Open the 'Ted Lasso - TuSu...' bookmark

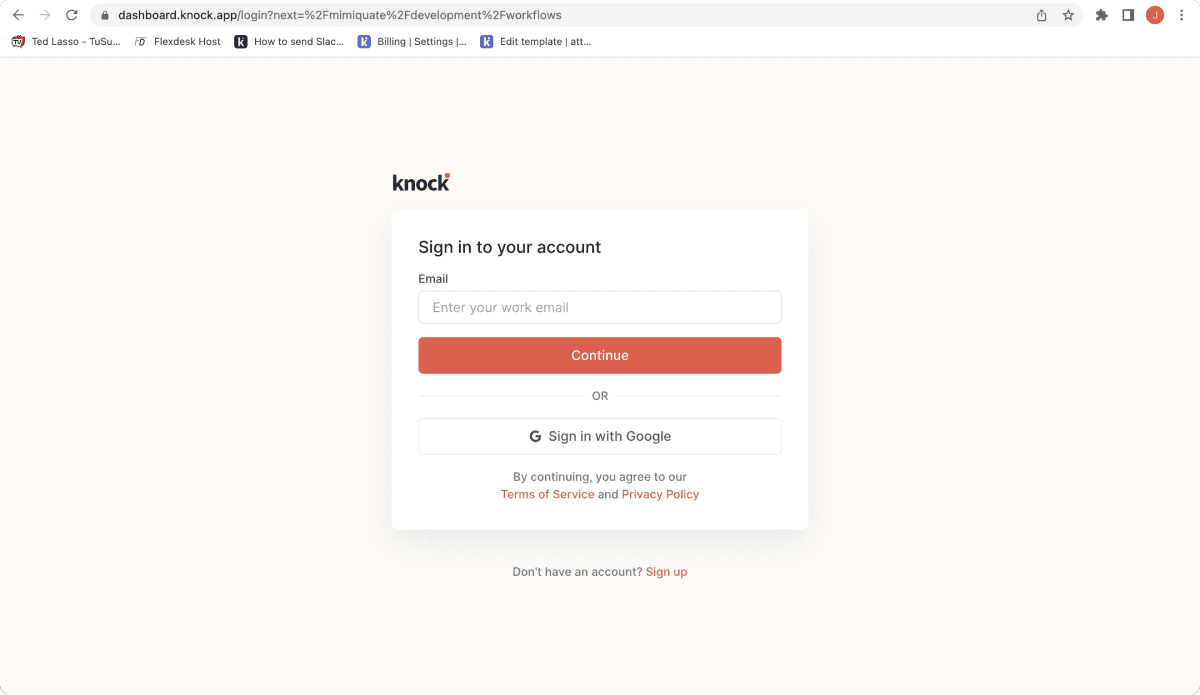tap(65, 42)
